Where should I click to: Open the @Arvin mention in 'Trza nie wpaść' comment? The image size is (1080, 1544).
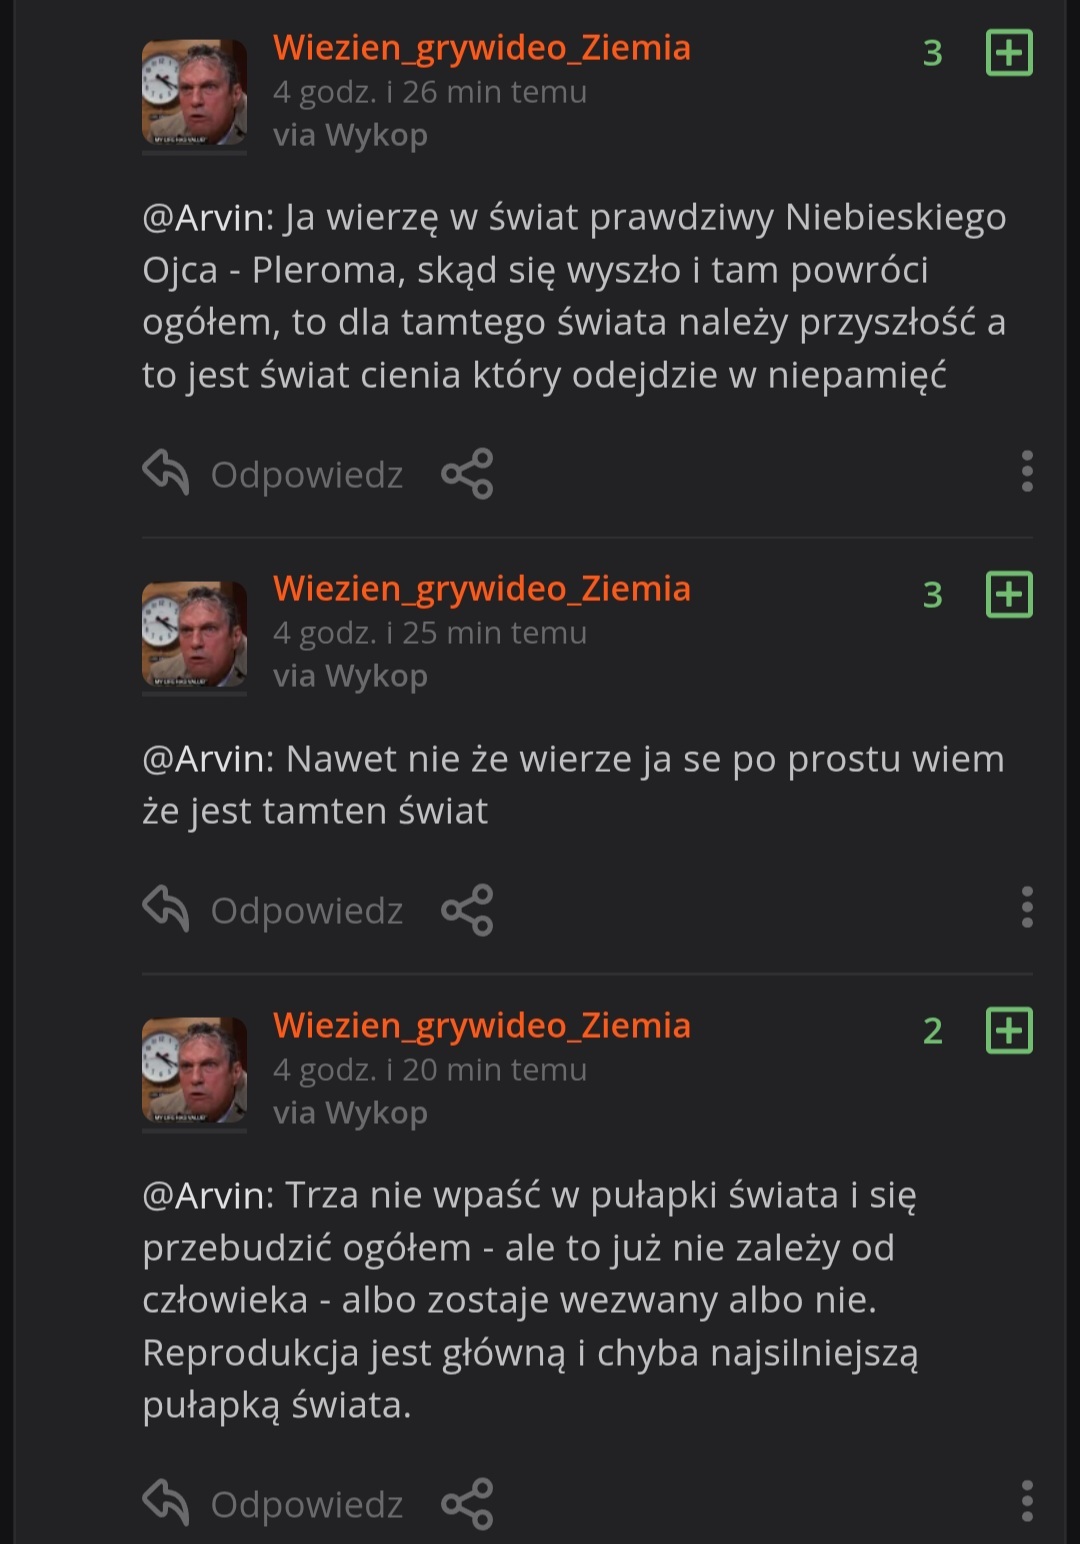(208, 1195)
